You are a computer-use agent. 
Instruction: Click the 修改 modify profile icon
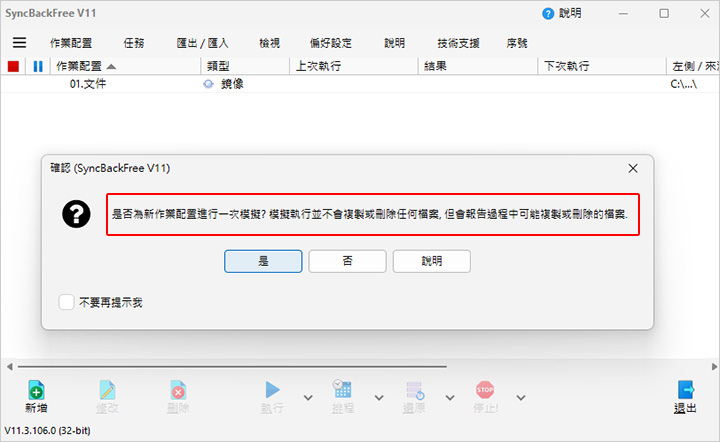click(107, 391)
